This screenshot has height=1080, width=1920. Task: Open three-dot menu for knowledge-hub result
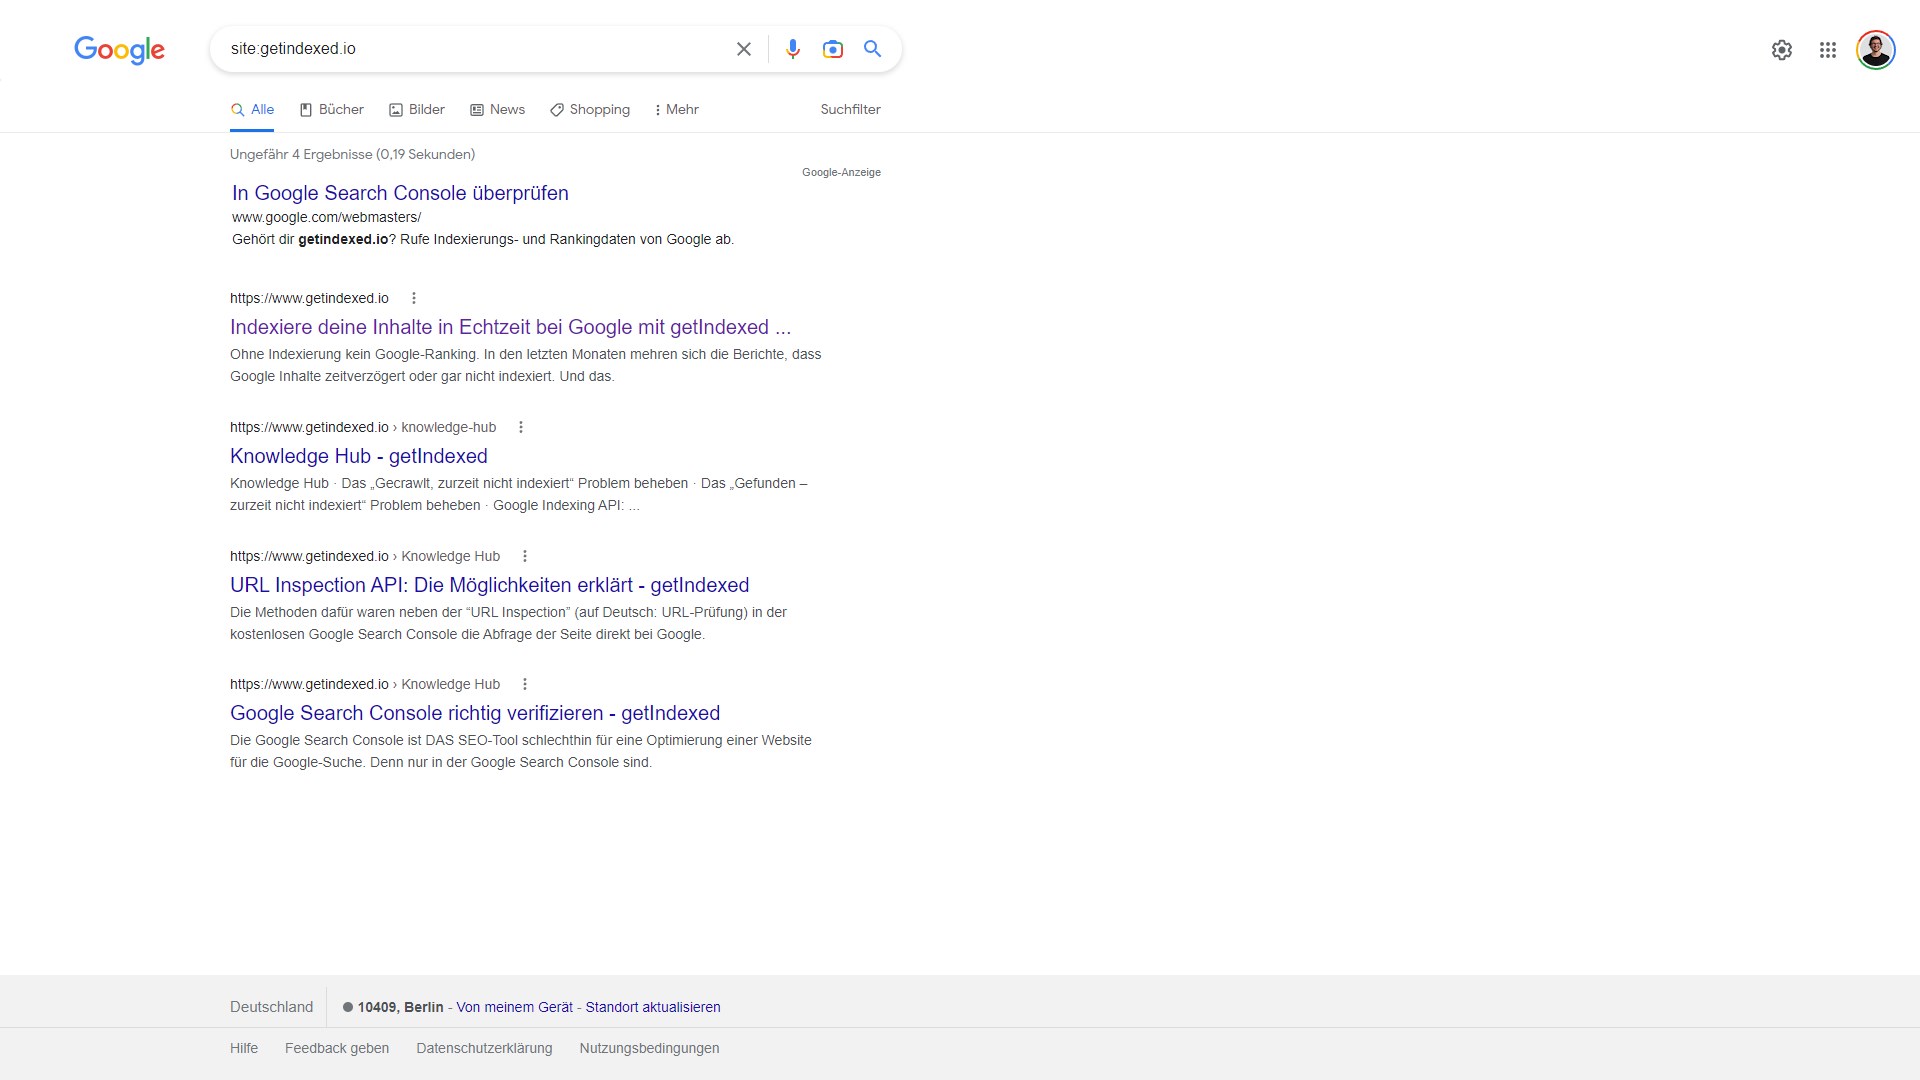pos(521,427)
